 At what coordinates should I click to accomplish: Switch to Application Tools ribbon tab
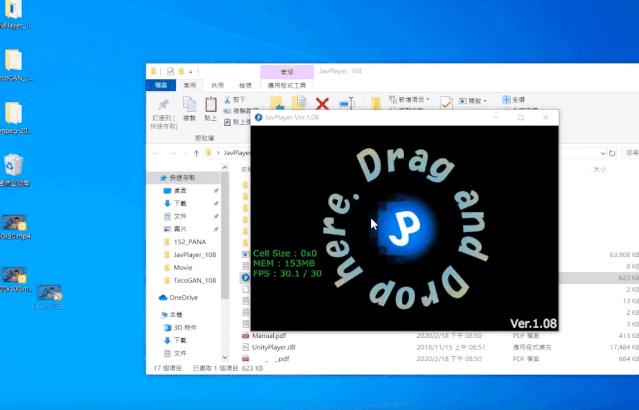tap(287, 85)
